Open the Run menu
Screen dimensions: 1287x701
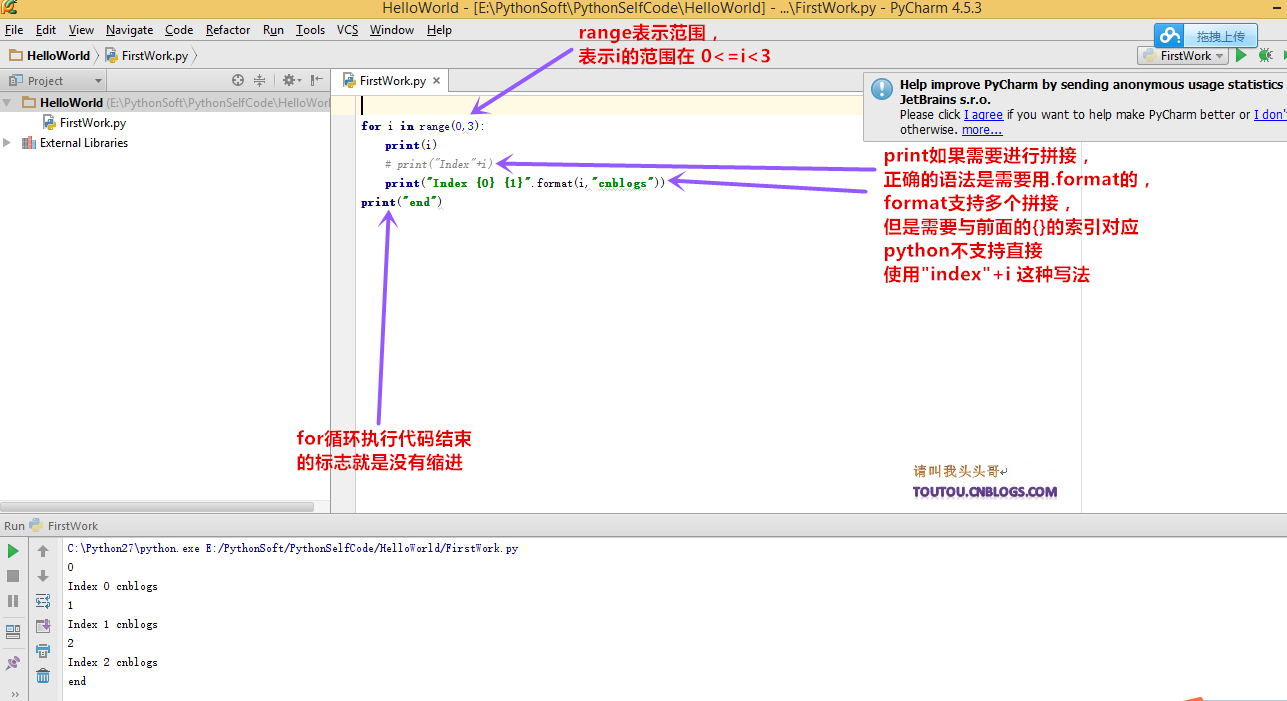pos(273,30)
